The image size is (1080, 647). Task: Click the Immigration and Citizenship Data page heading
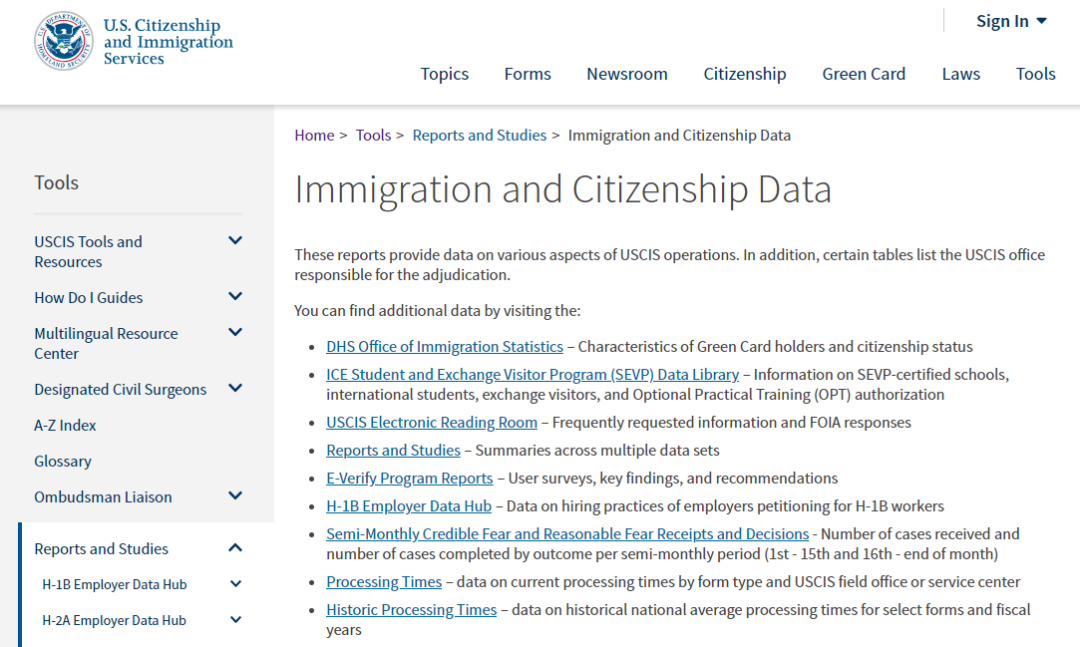(x=563, y=189)
